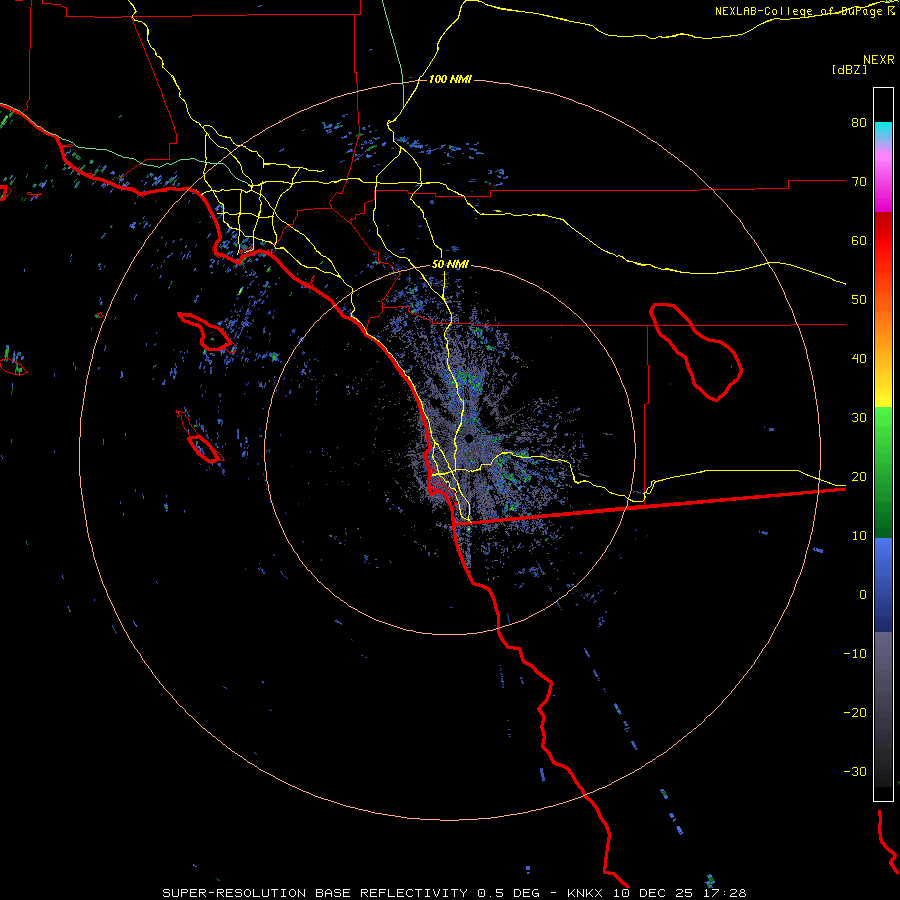Click the black radar site dot at the center

pyautogui.click(x=469, y=439)
